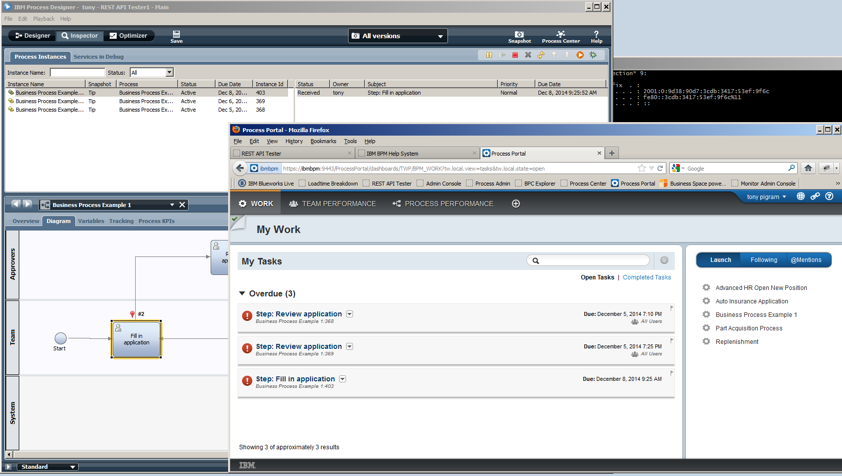Click the bookmark star in Firefox address bar

(x=641, y=168)
